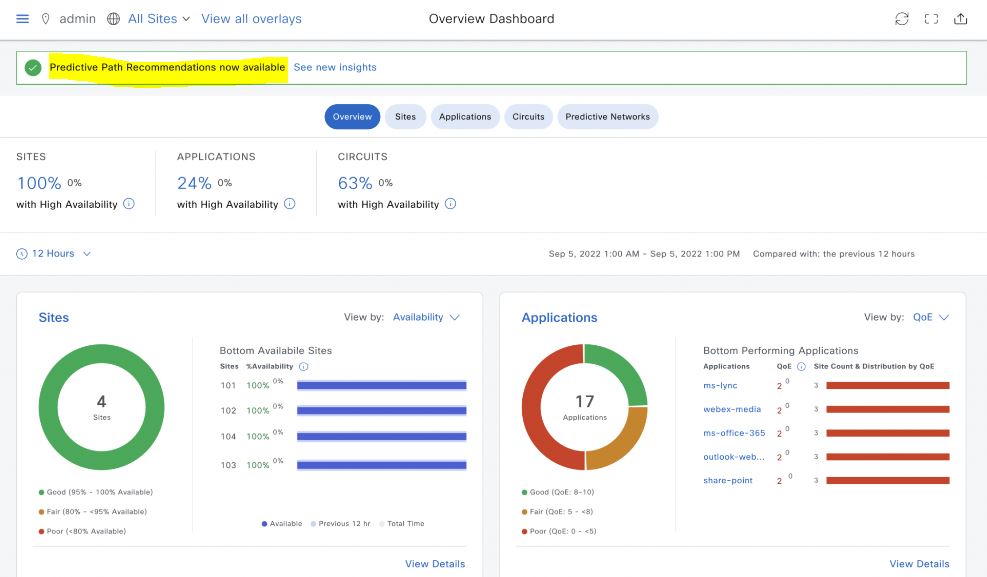
Task: Click the fullscreen expand icon
Action: [931, 19]
